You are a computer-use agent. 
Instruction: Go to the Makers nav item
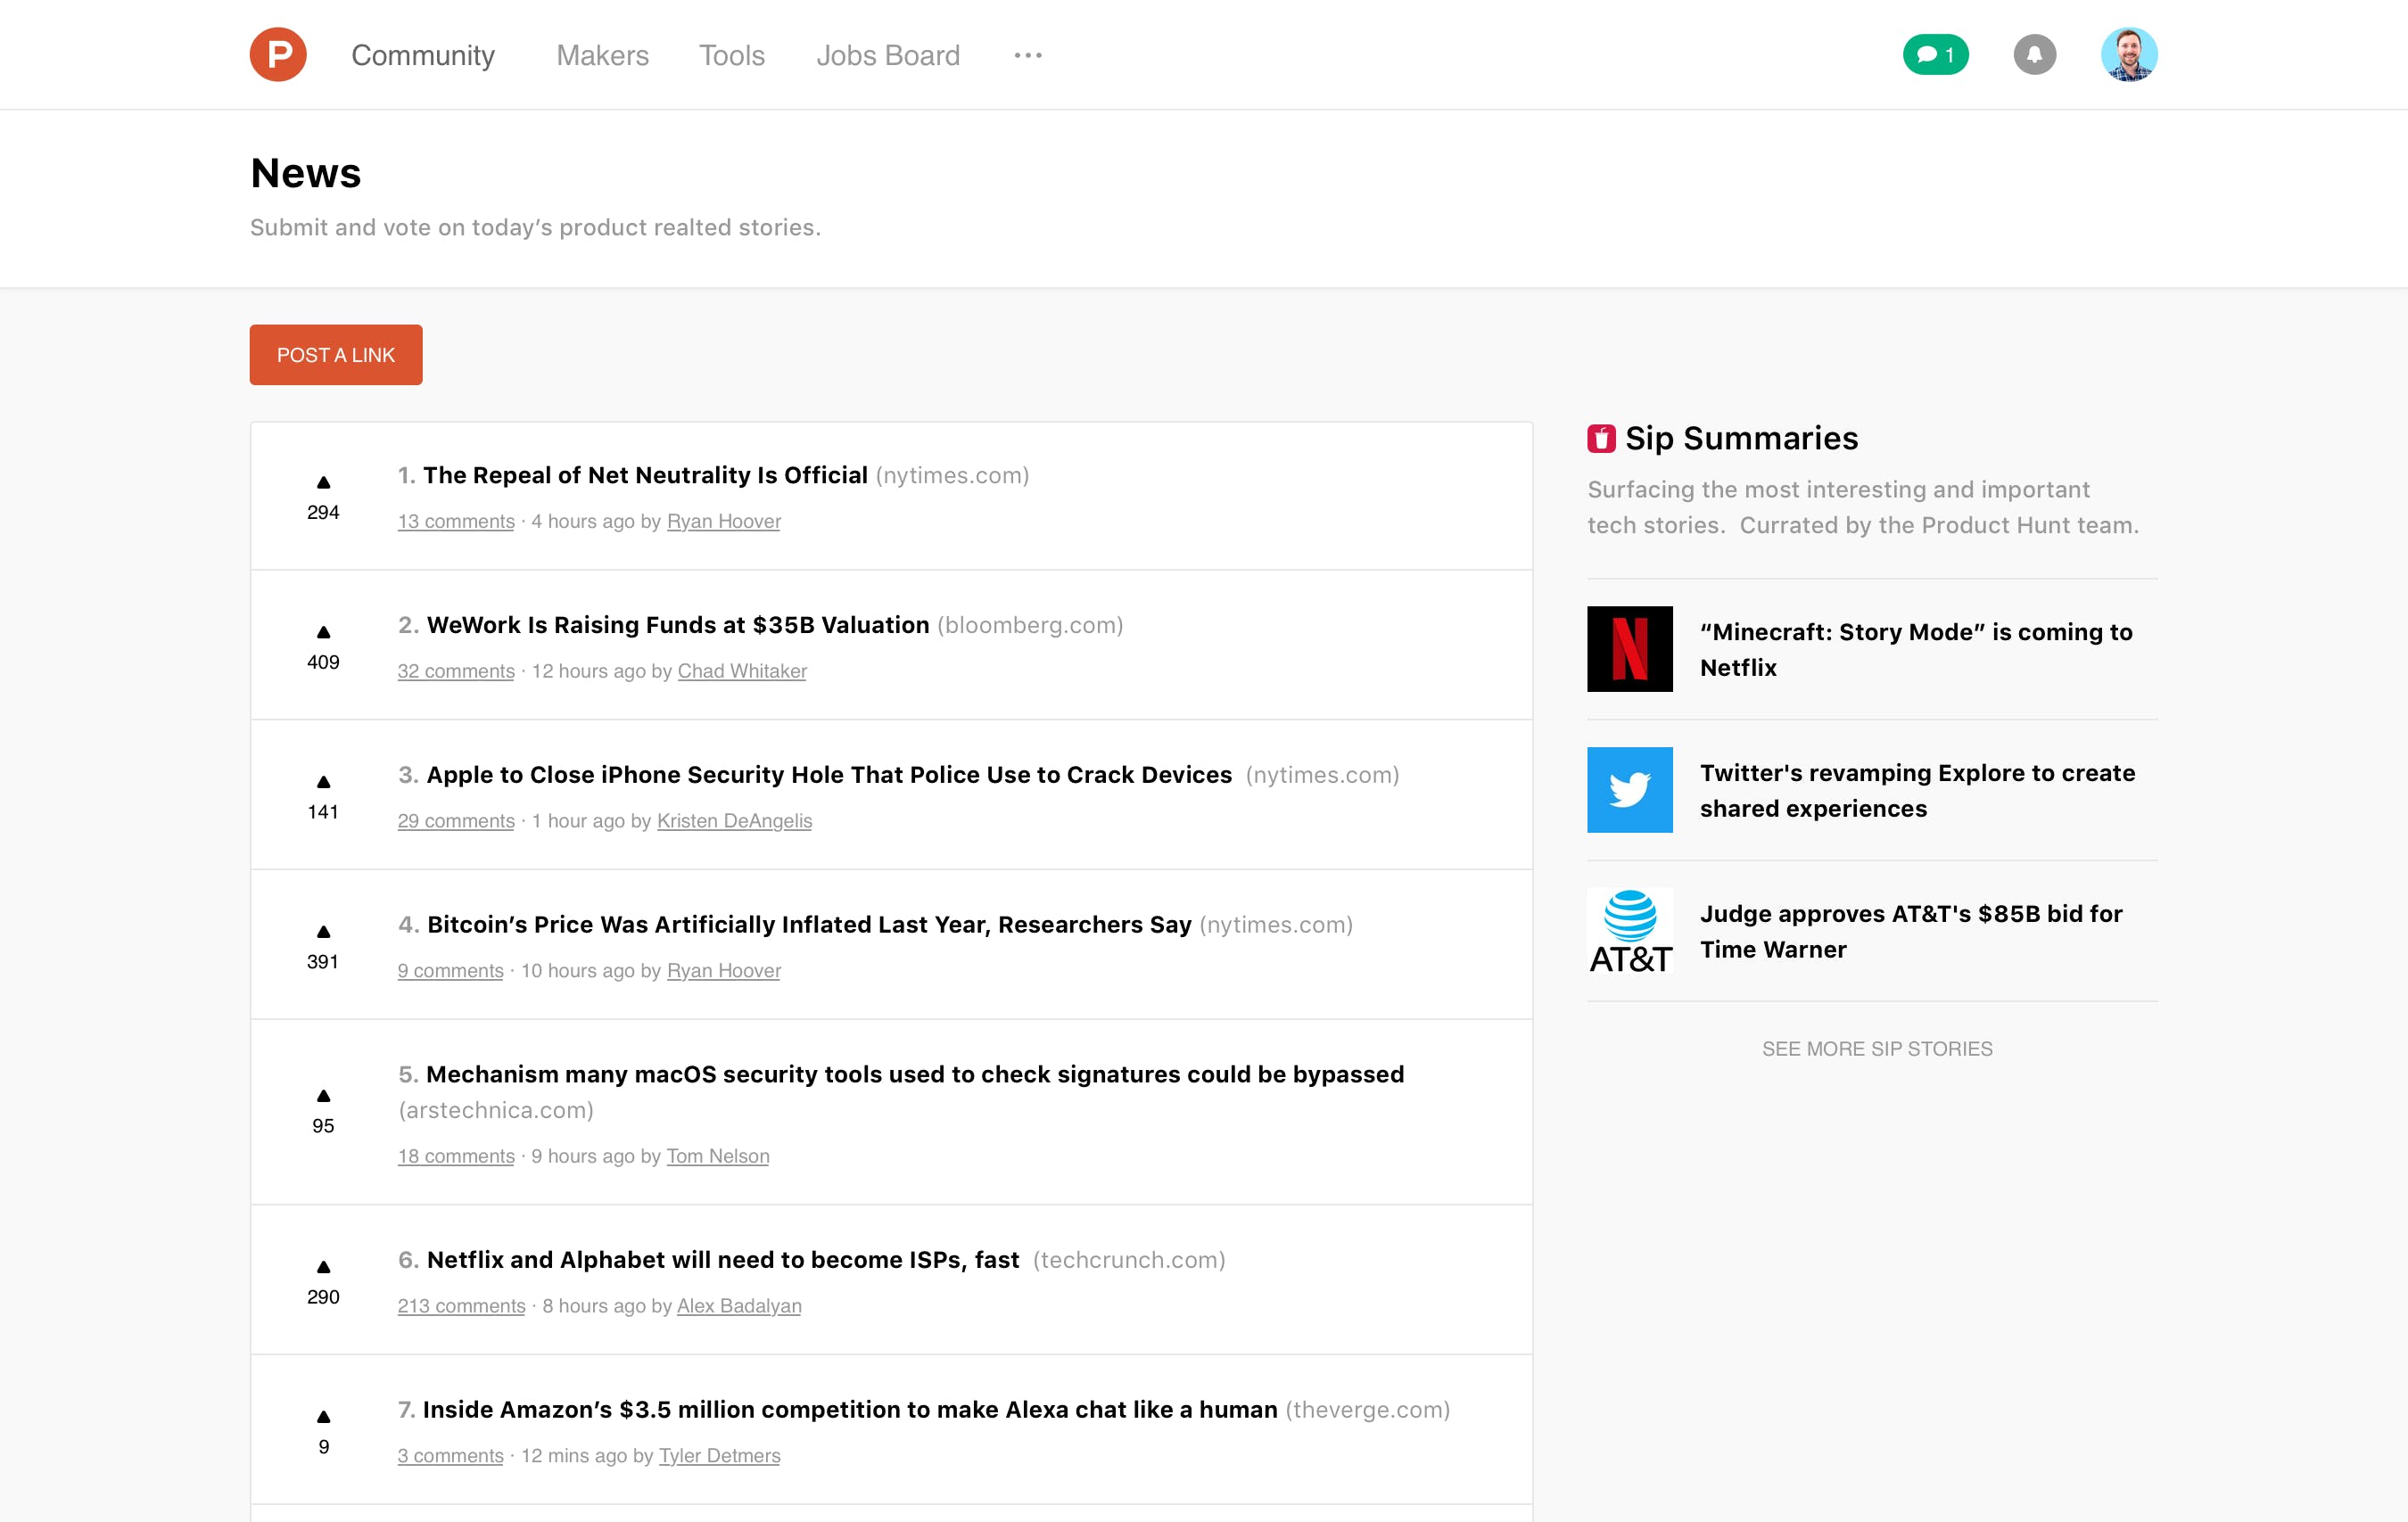point(602,56)
